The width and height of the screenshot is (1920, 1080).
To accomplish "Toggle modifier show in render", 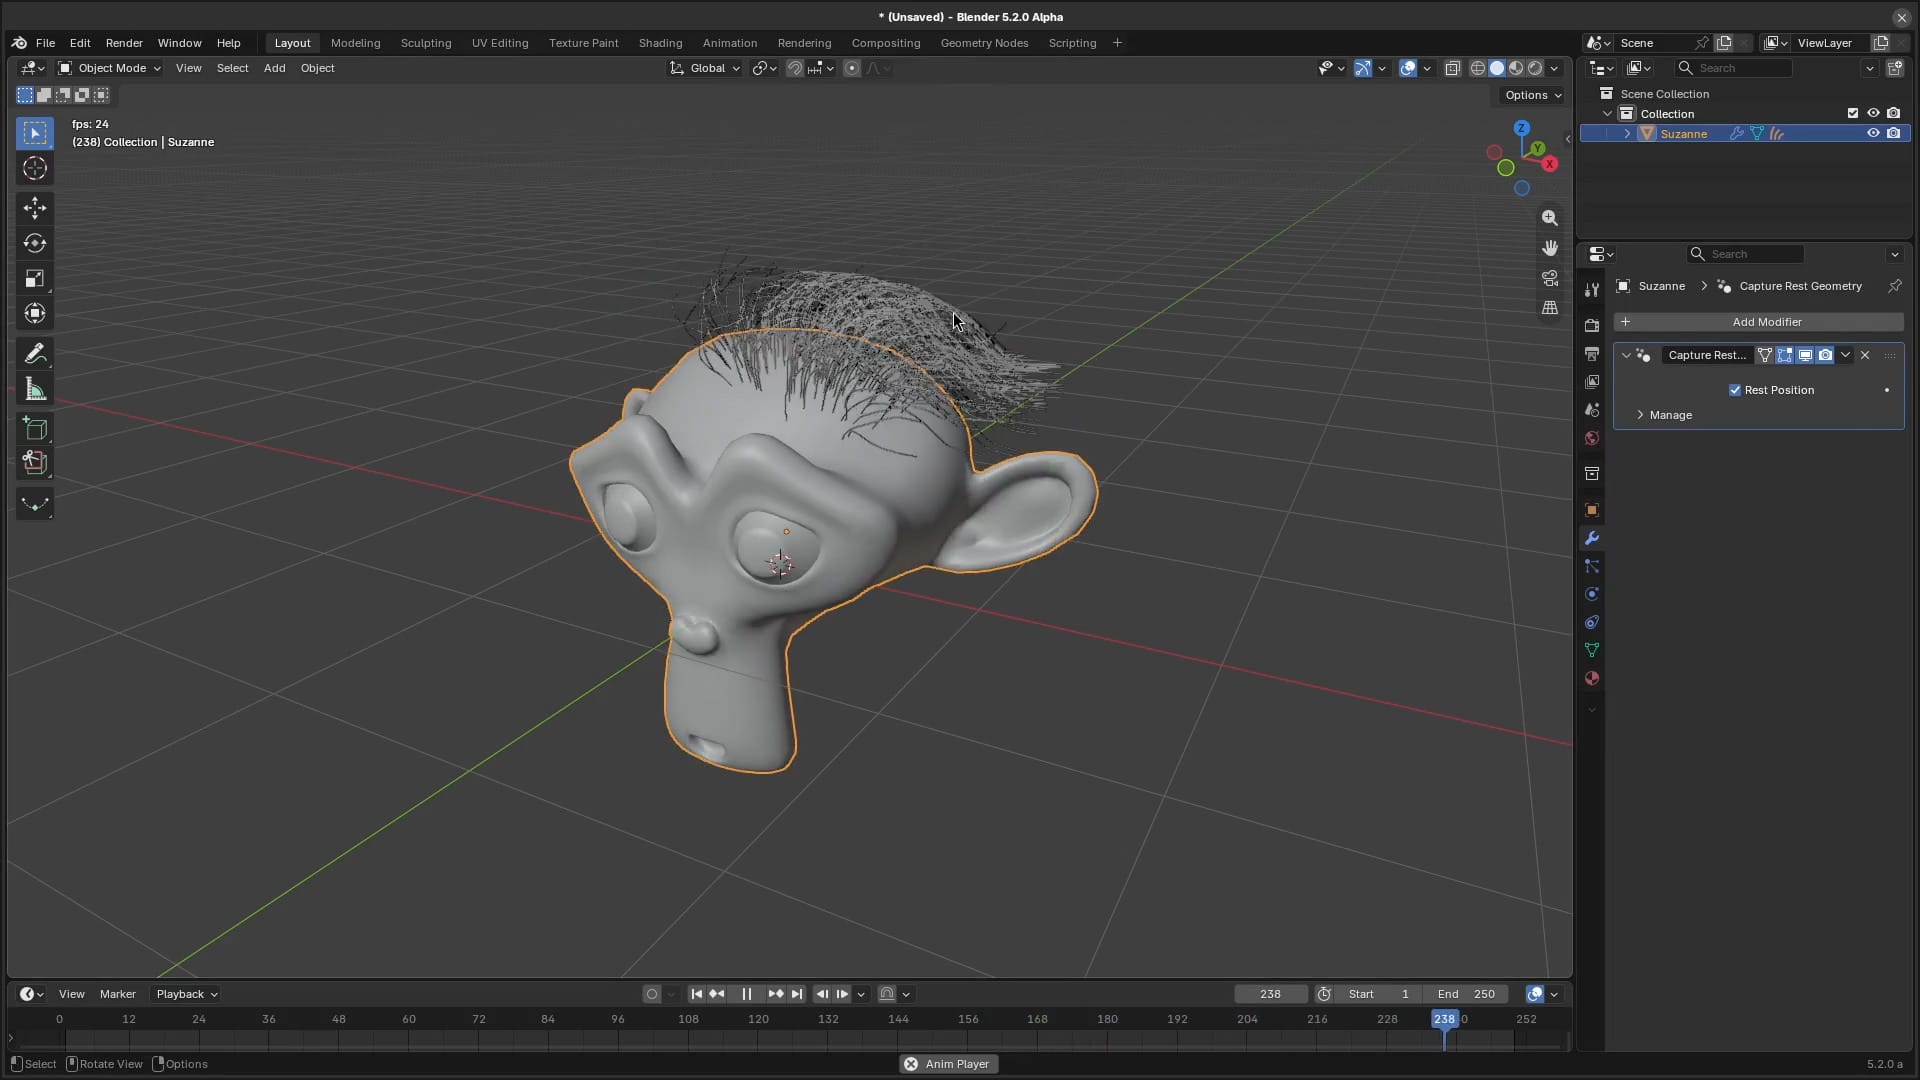I will pyautogui.click(x=1825, y=355).
